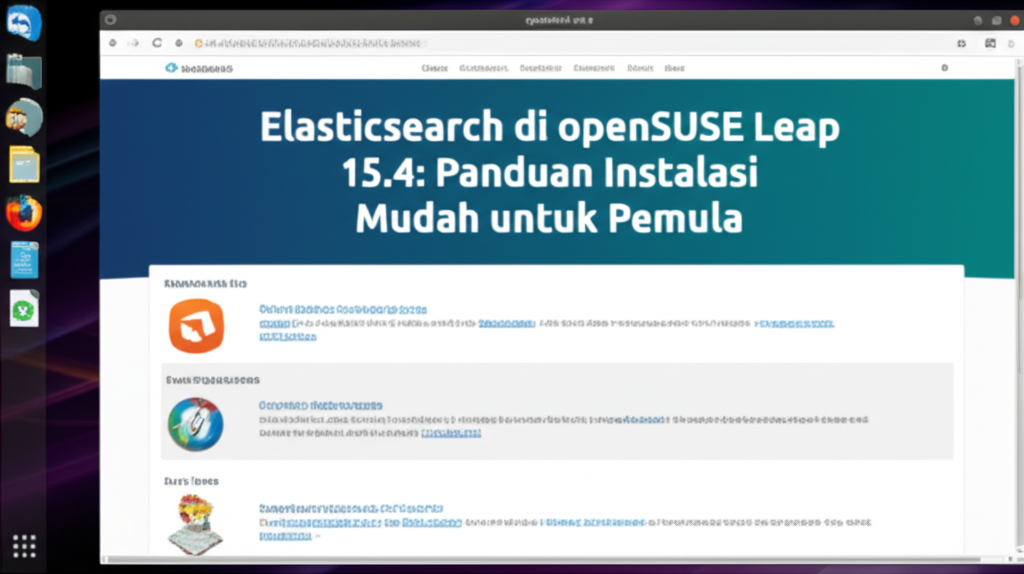Open the green-logo document app in dock
The height and width of the screenshot is (574, 1024).
[24, 308]
